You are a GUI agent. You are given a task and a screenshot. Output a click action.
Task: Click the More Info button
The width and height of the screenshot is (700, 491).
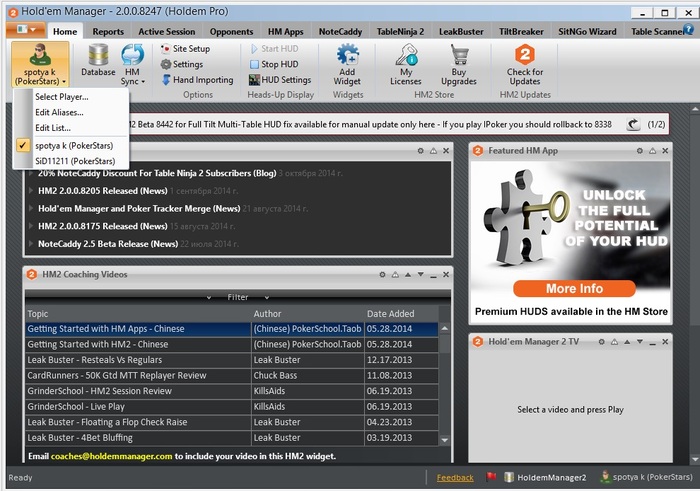pyautogui.click(x=574, y=288)
